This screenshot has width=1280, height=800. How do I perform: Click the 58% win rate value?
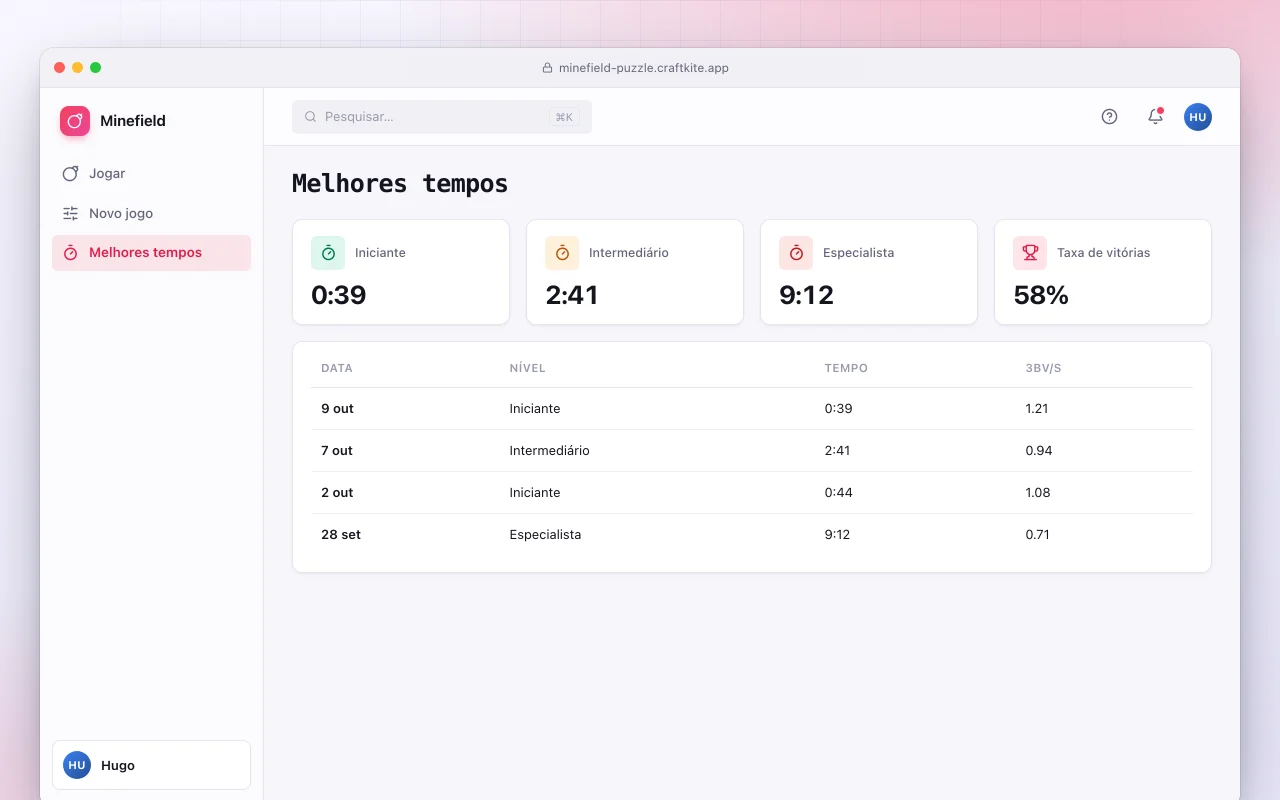1041,295
